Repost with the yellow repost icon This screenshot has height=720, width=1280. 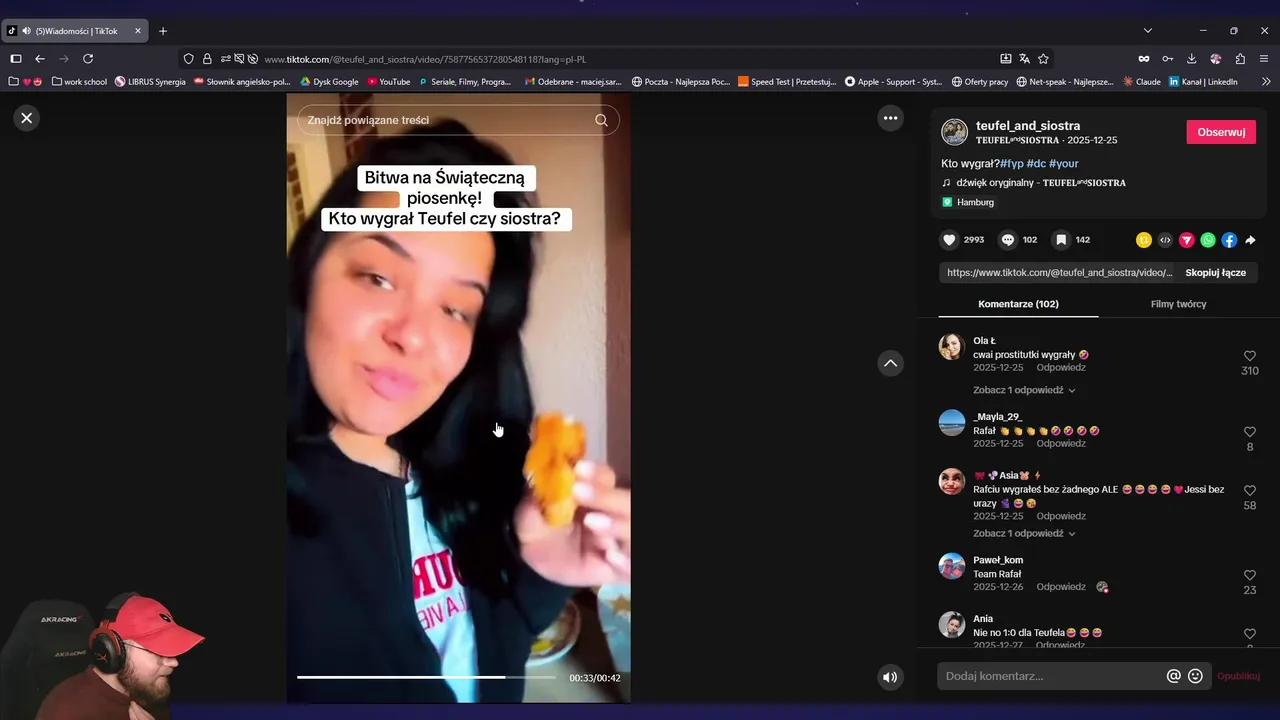pos(1144,240)
